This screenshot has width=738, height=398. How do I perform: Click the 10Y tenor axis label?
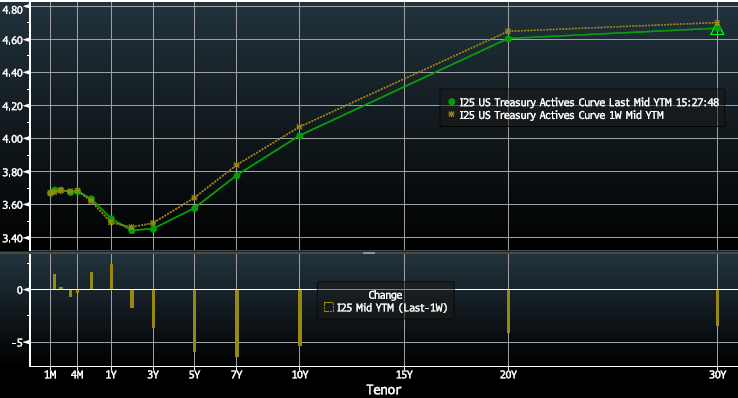click(300, 375)
